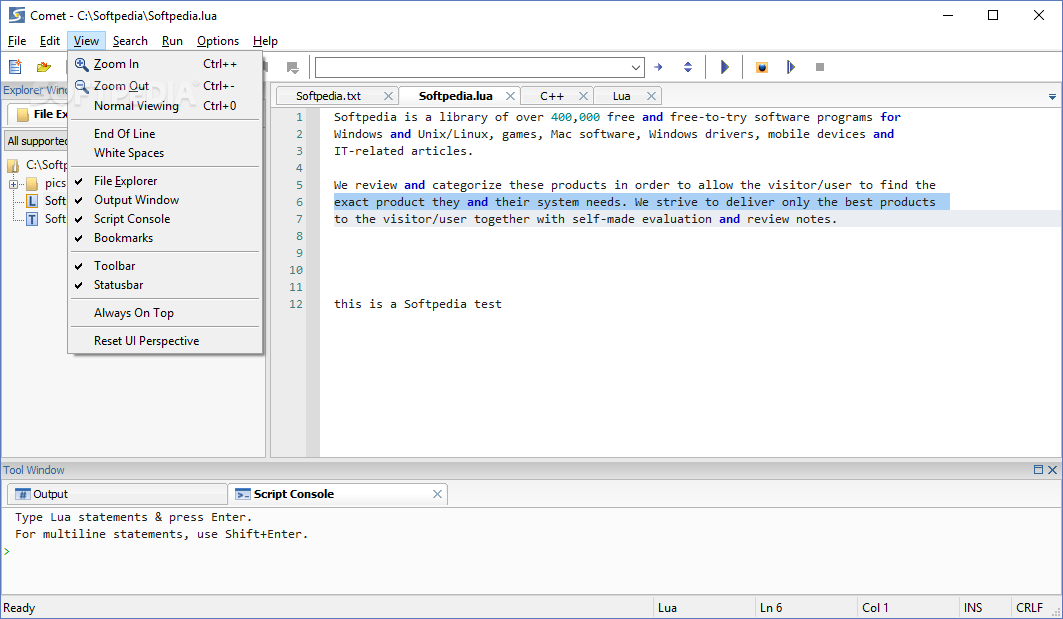Toggle Toolbar visibility menu item
Screen dimensions: 1063x619
[165, 266]
